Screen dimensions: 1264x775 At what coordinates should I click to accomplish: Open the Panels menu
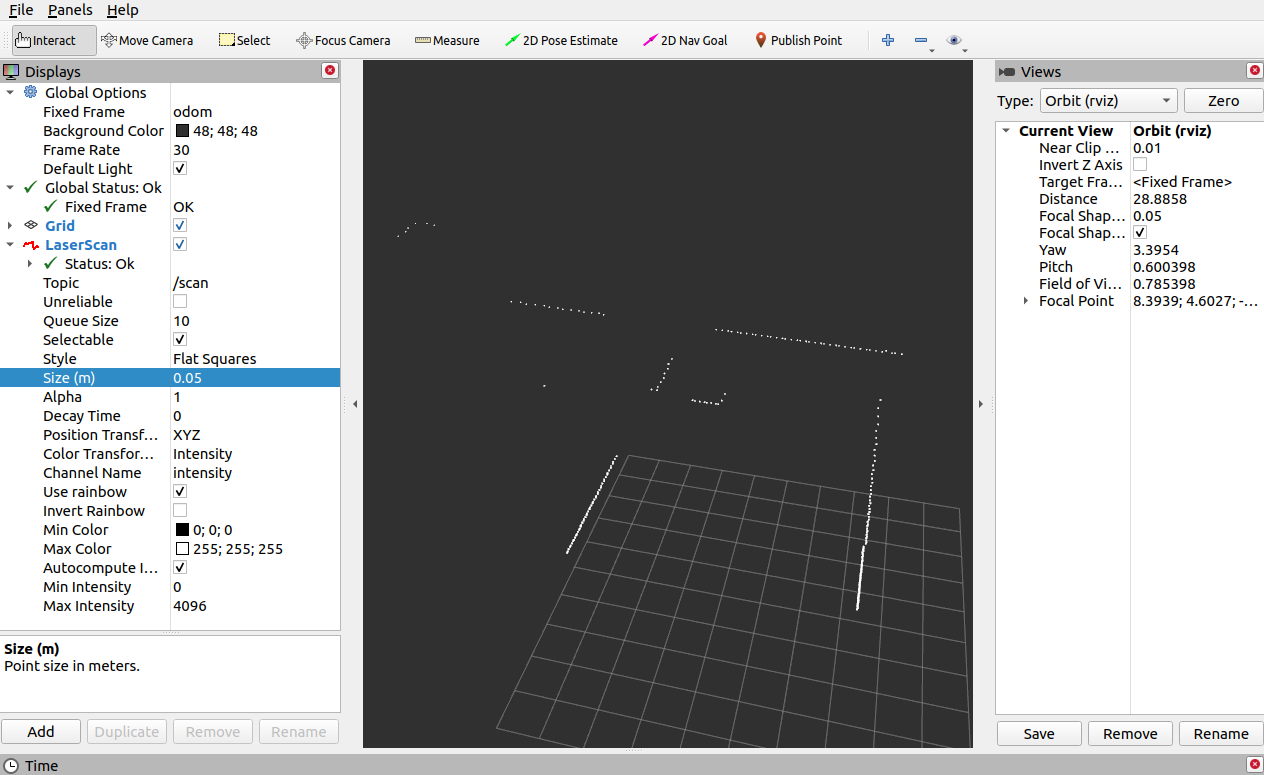point(70,10)
